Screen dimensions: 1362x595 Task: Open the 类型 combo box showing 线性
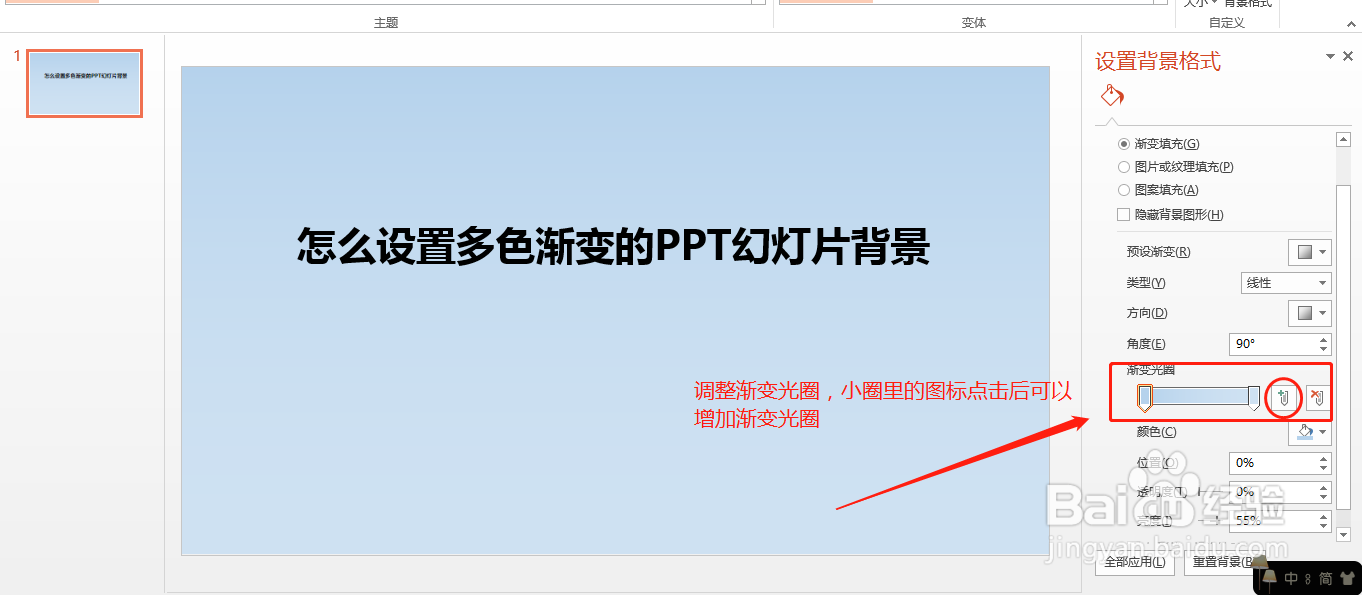coord(1286,283)
